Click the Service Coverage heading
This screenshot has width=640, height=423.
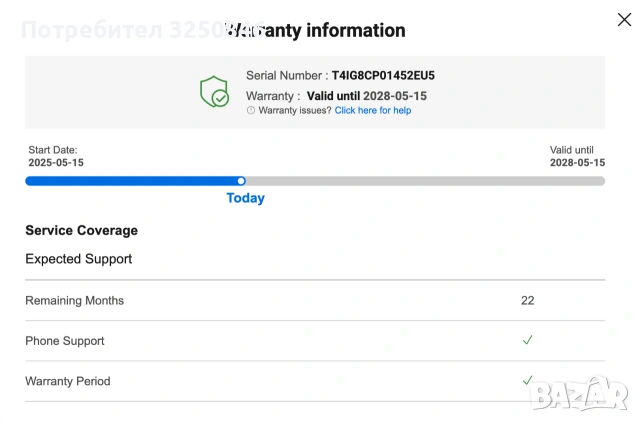coord(82,230)
